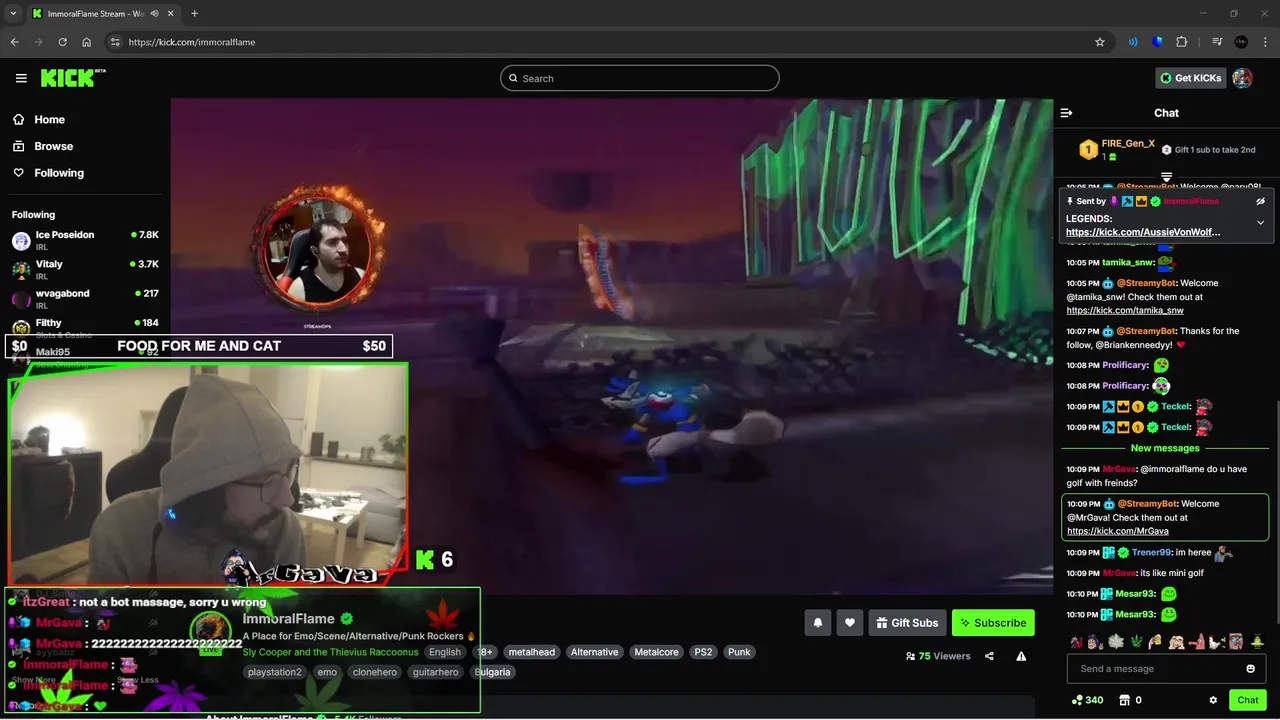The width and height of the screenshot is (1280, 720).
Task: Click the green Subscribe button
Action: point(993,623)
